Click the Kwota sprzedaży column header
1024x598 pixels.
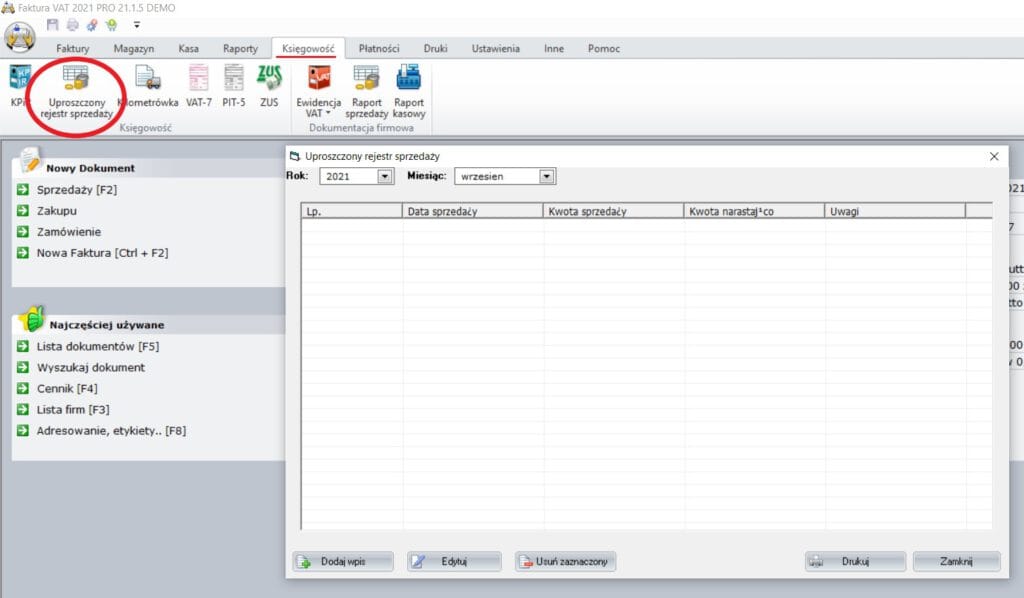tap(613, 211)
